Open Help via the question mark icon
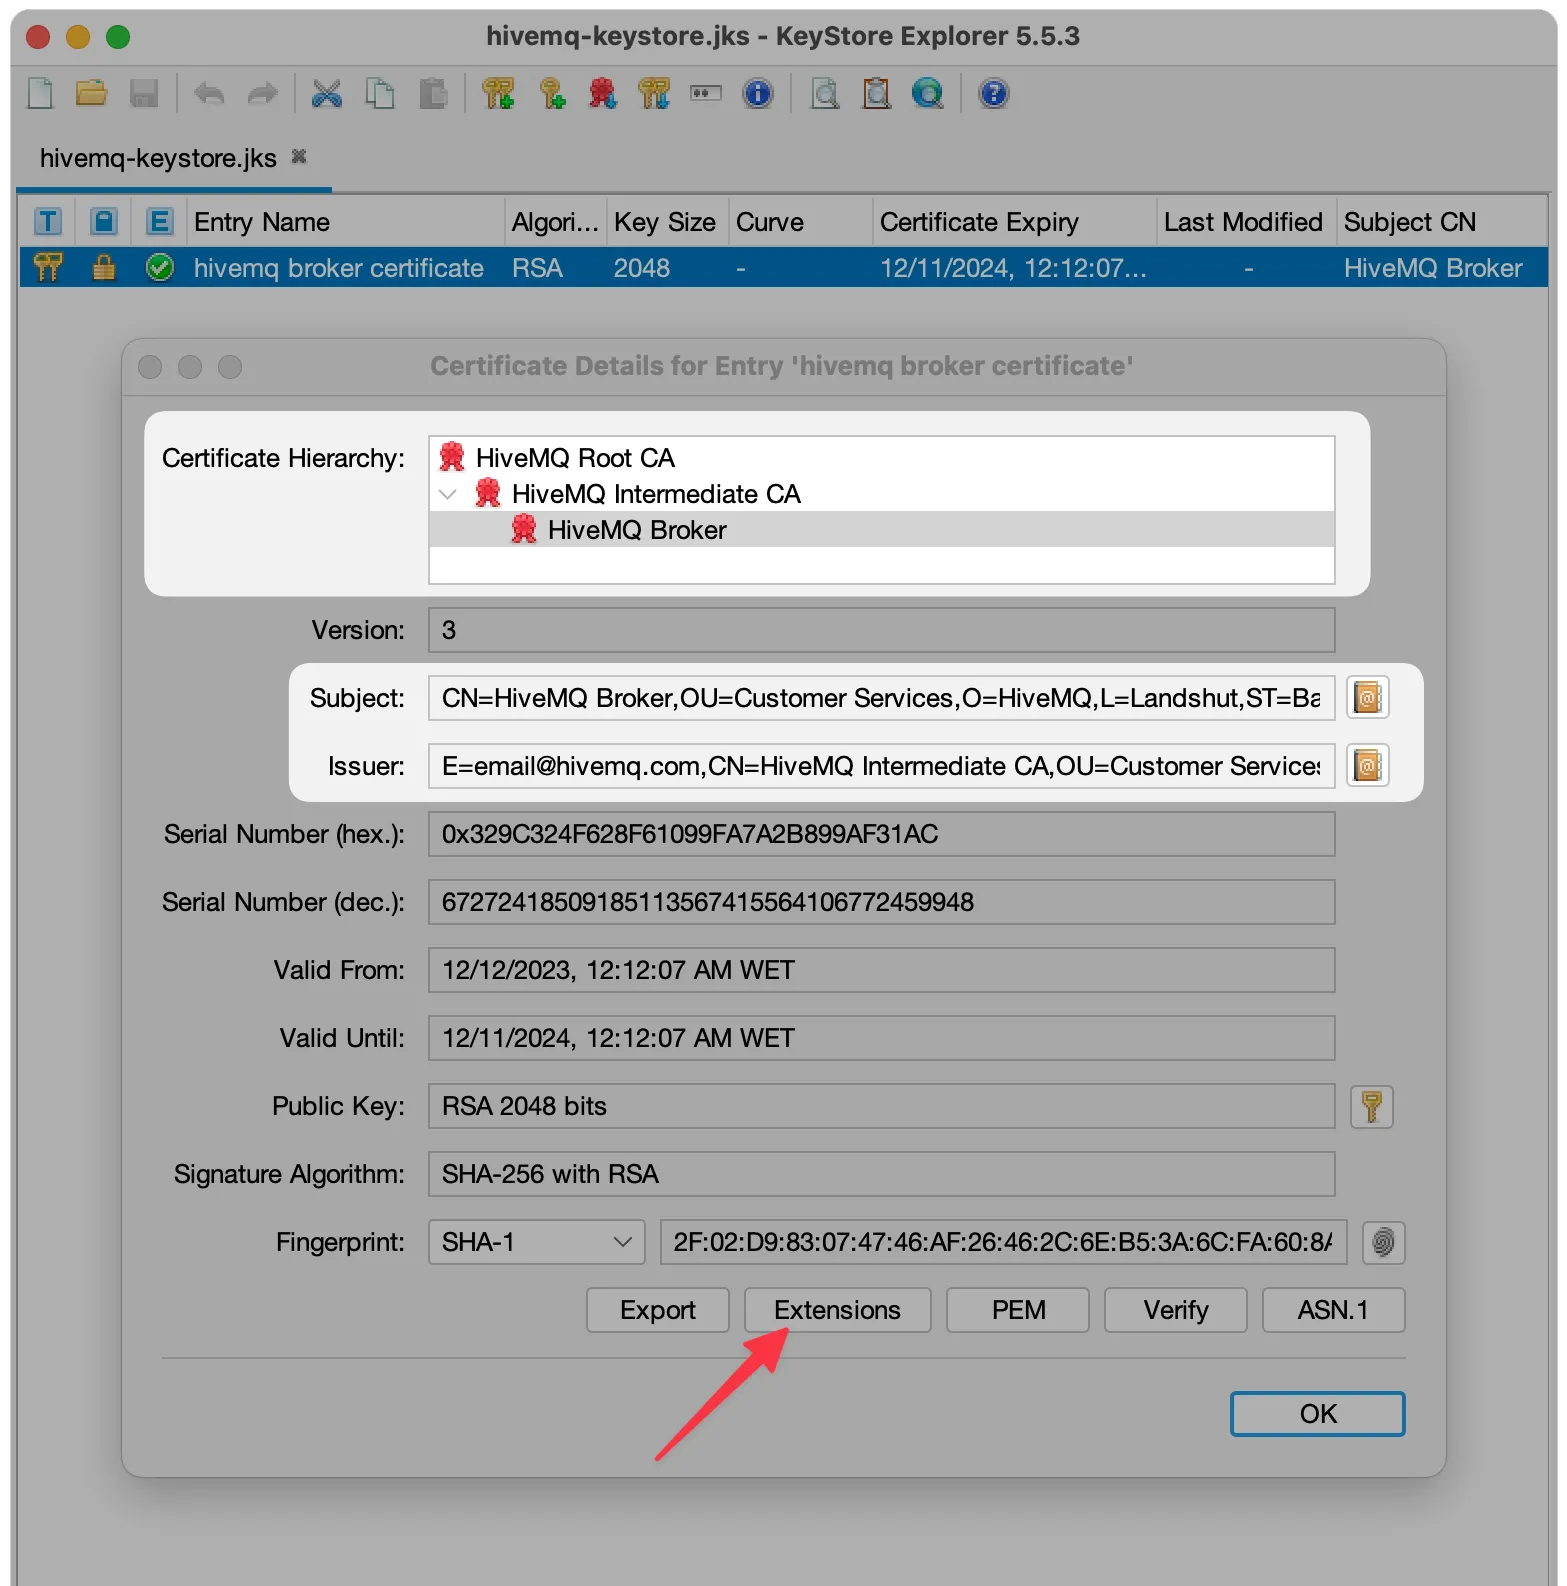Screen dimensions: 1567x1586 pyautogui.click(x=993, y=94)
